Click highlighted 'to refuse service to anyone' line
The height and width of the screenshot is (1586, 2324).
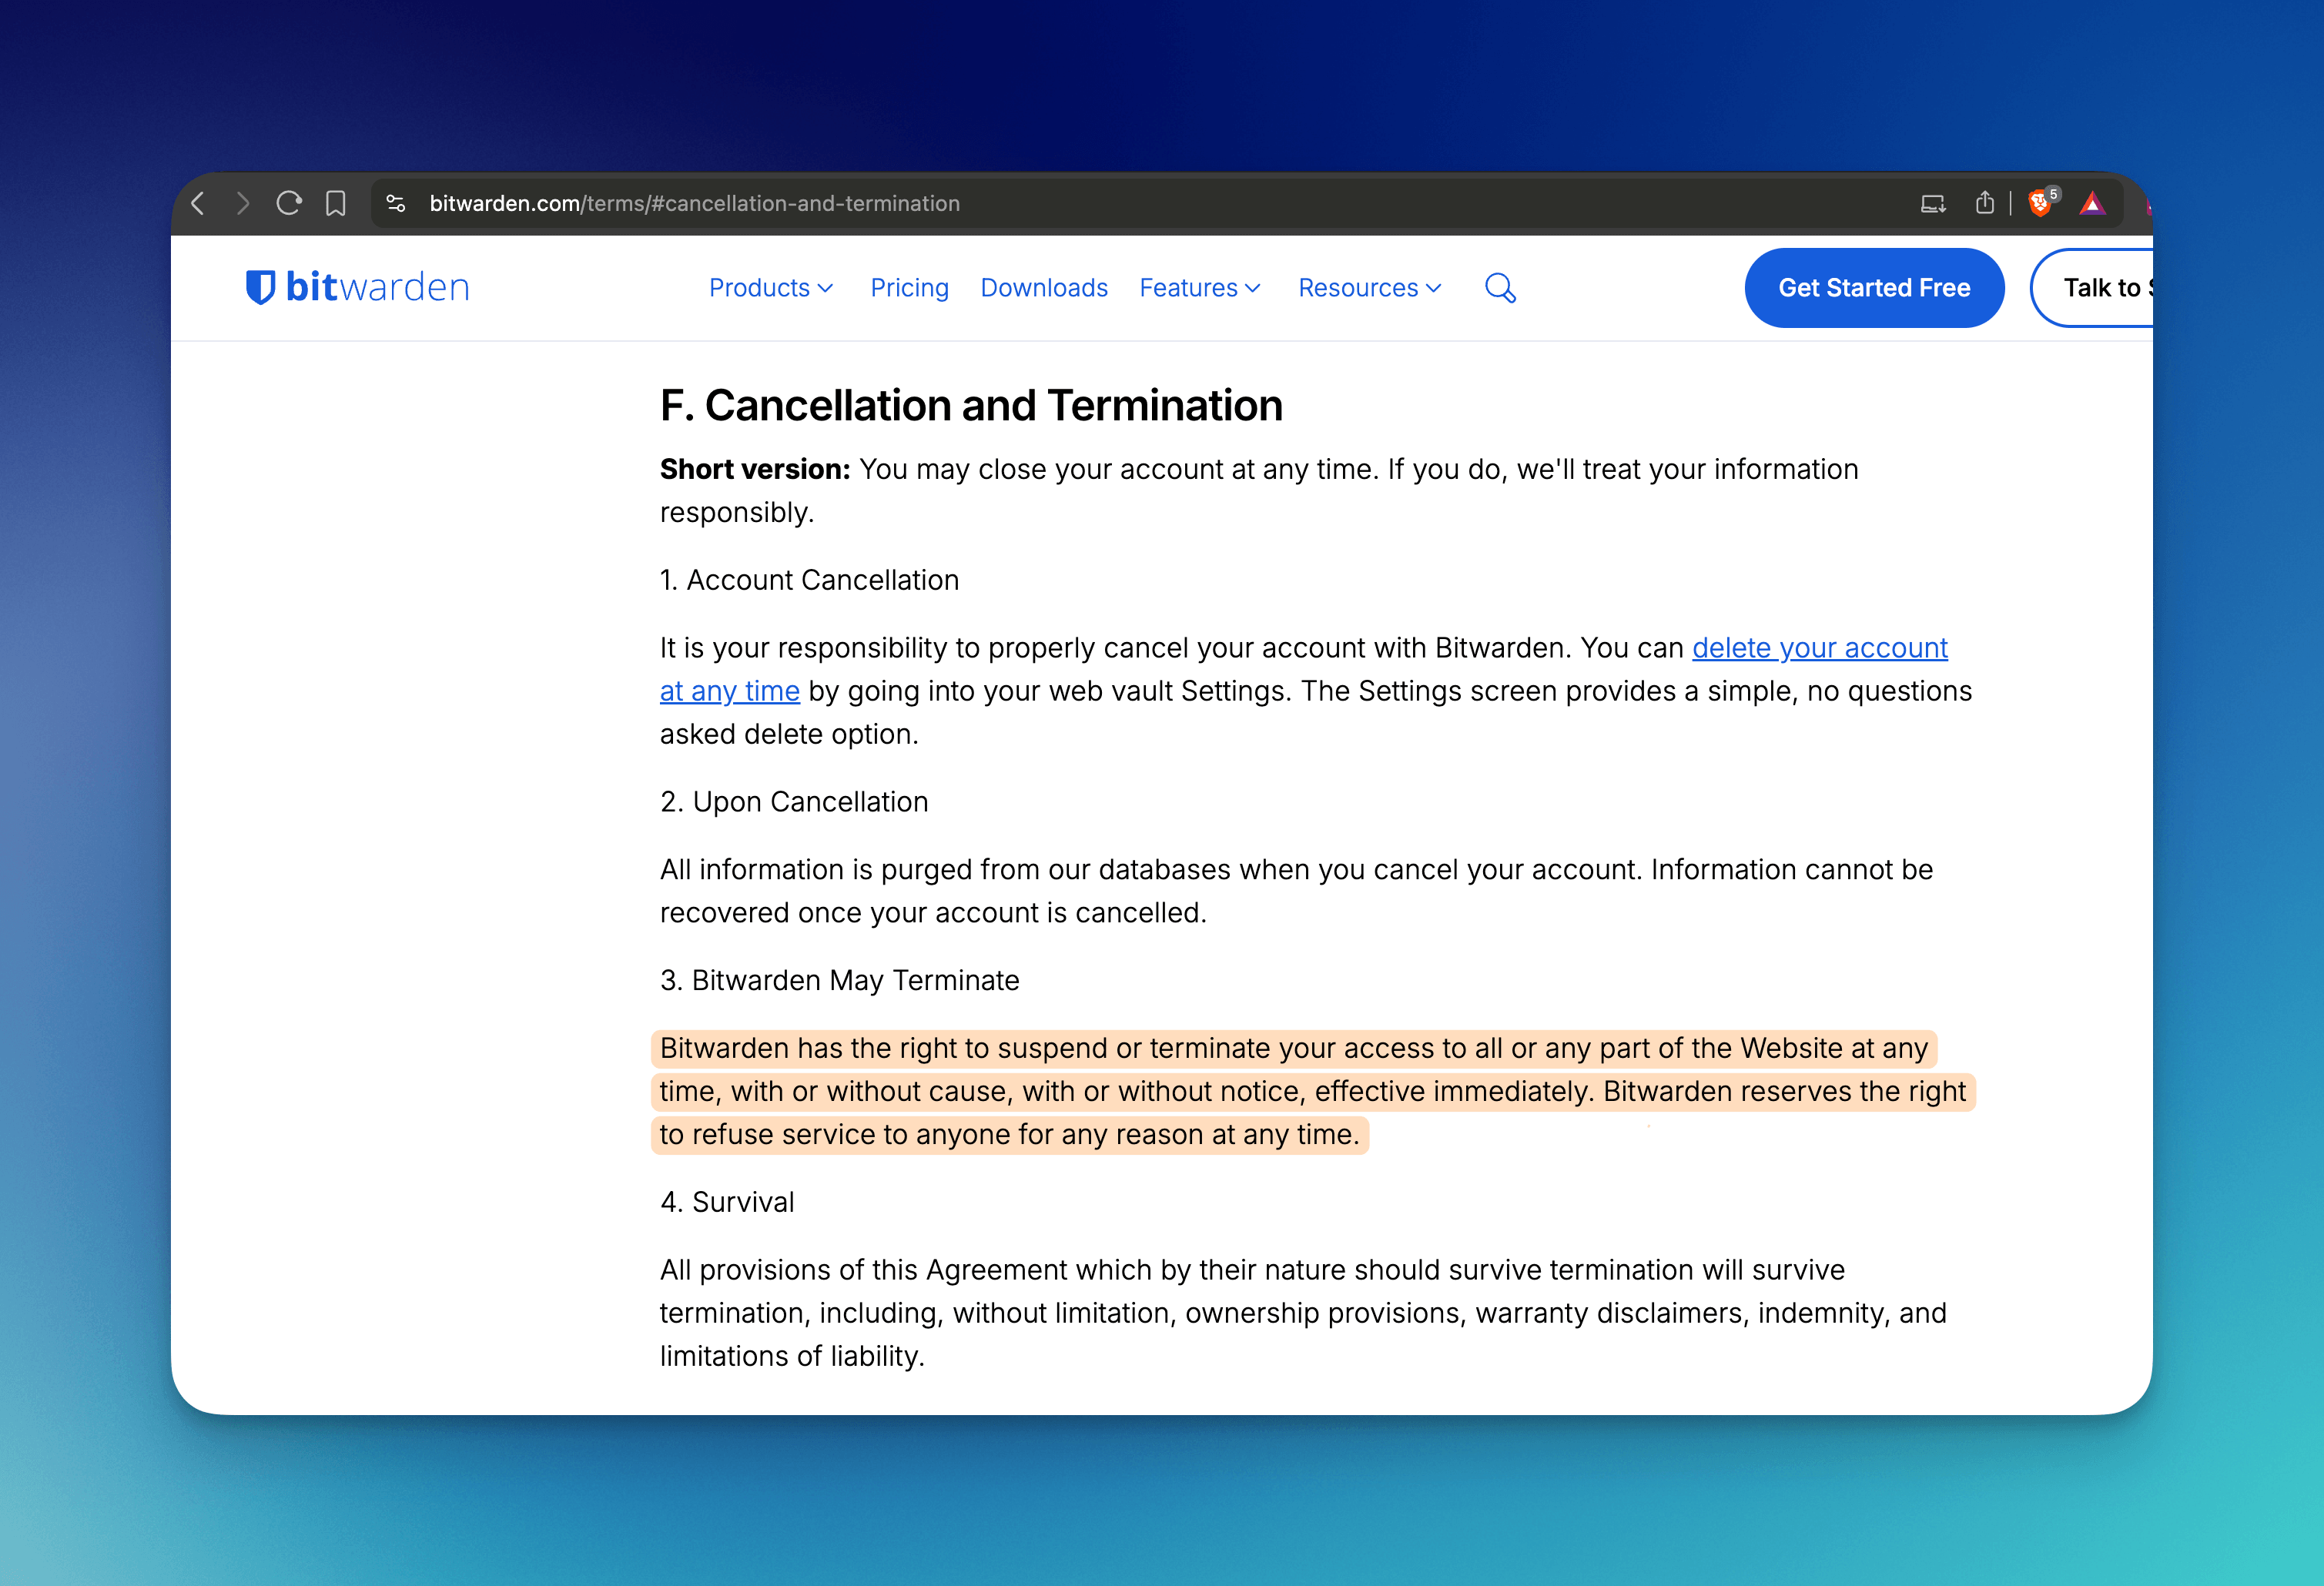coord(1010,1134)
